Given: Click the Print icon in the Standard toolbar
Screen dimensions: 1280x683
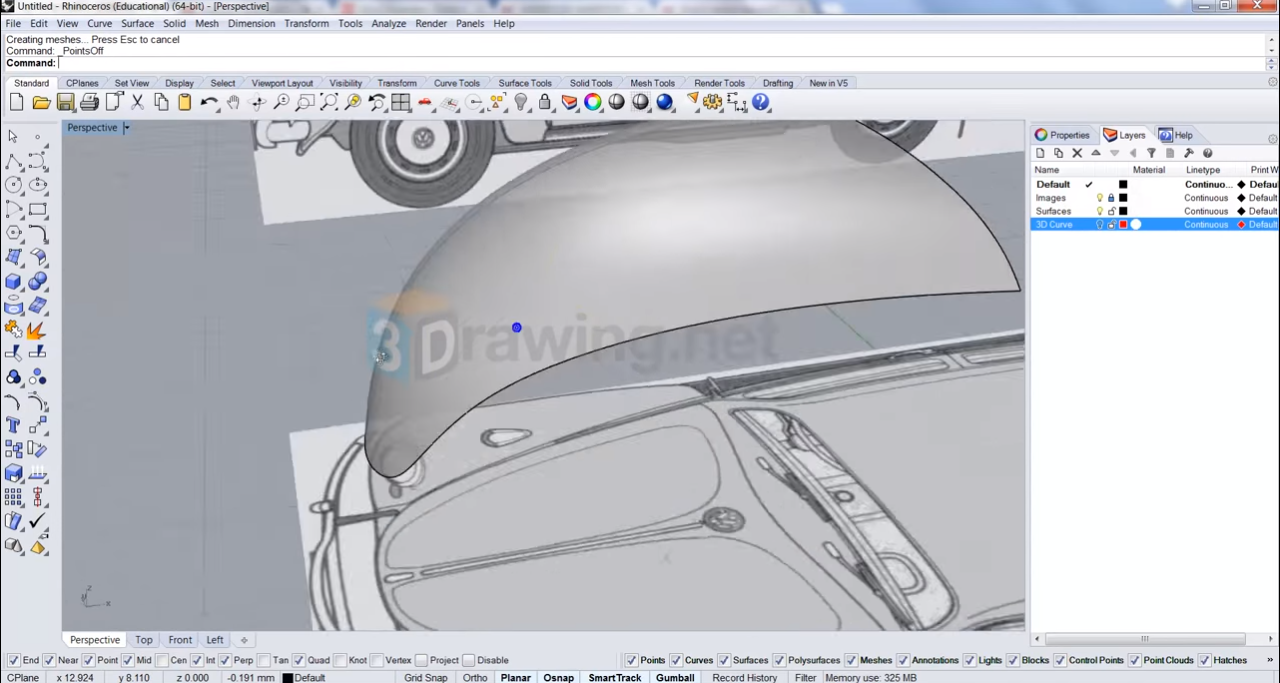Looking at the screenshot, I should [x=89, y=102].
